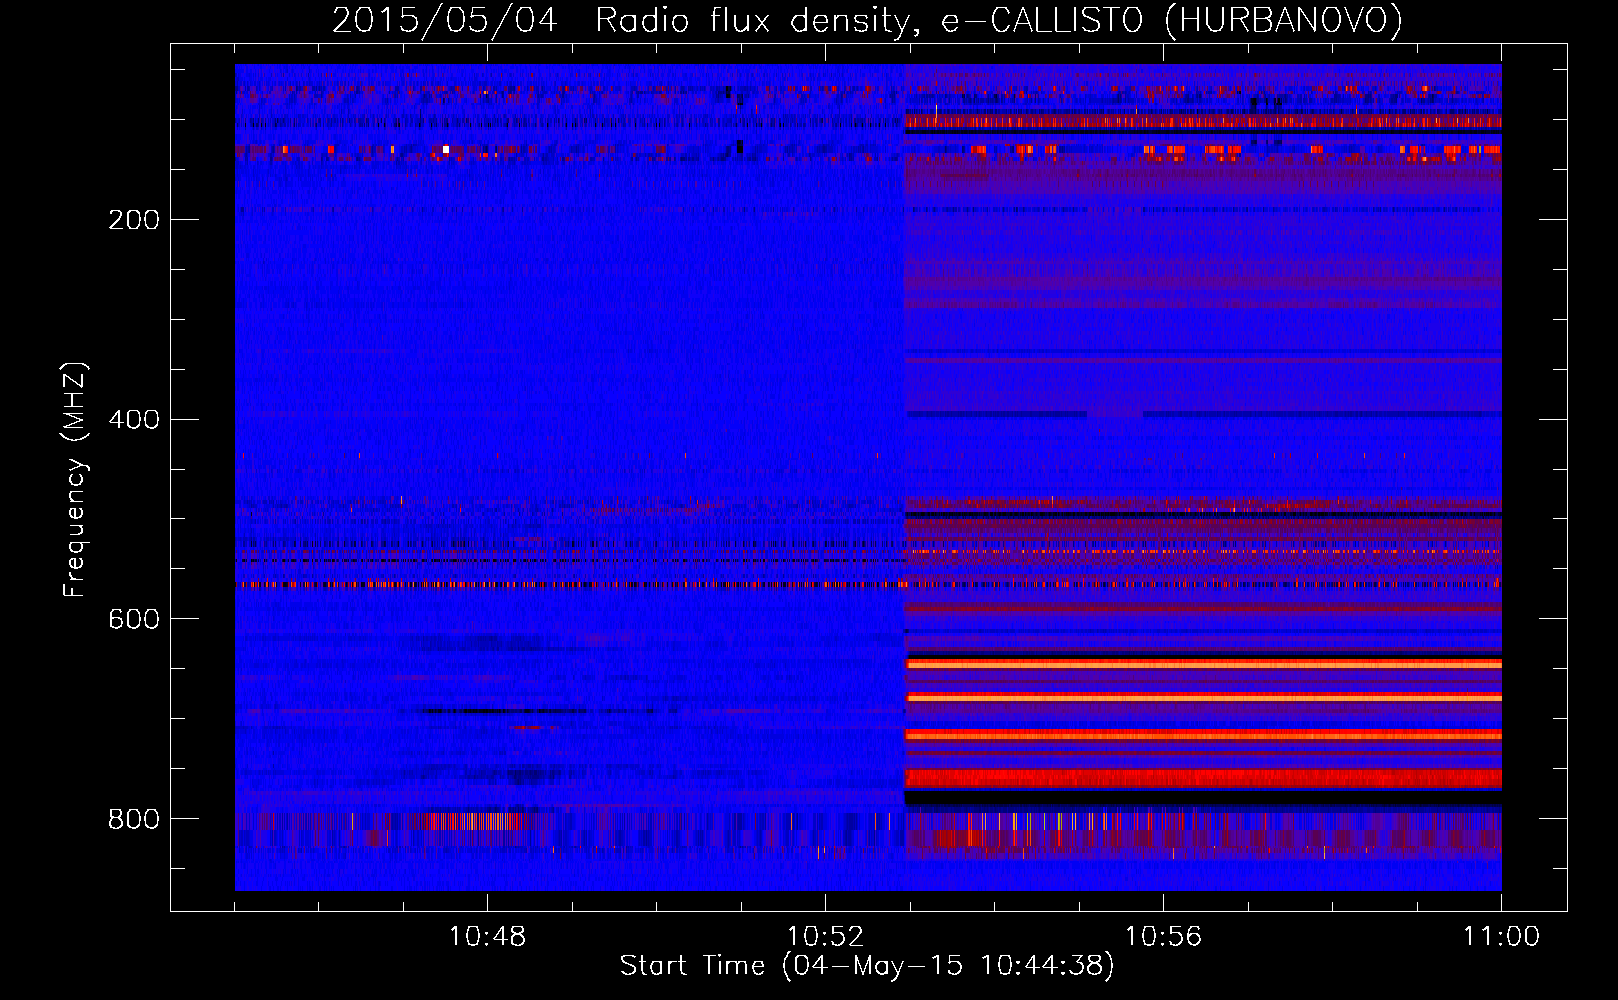Click the '200' frequency tick label

pos(134,220)
